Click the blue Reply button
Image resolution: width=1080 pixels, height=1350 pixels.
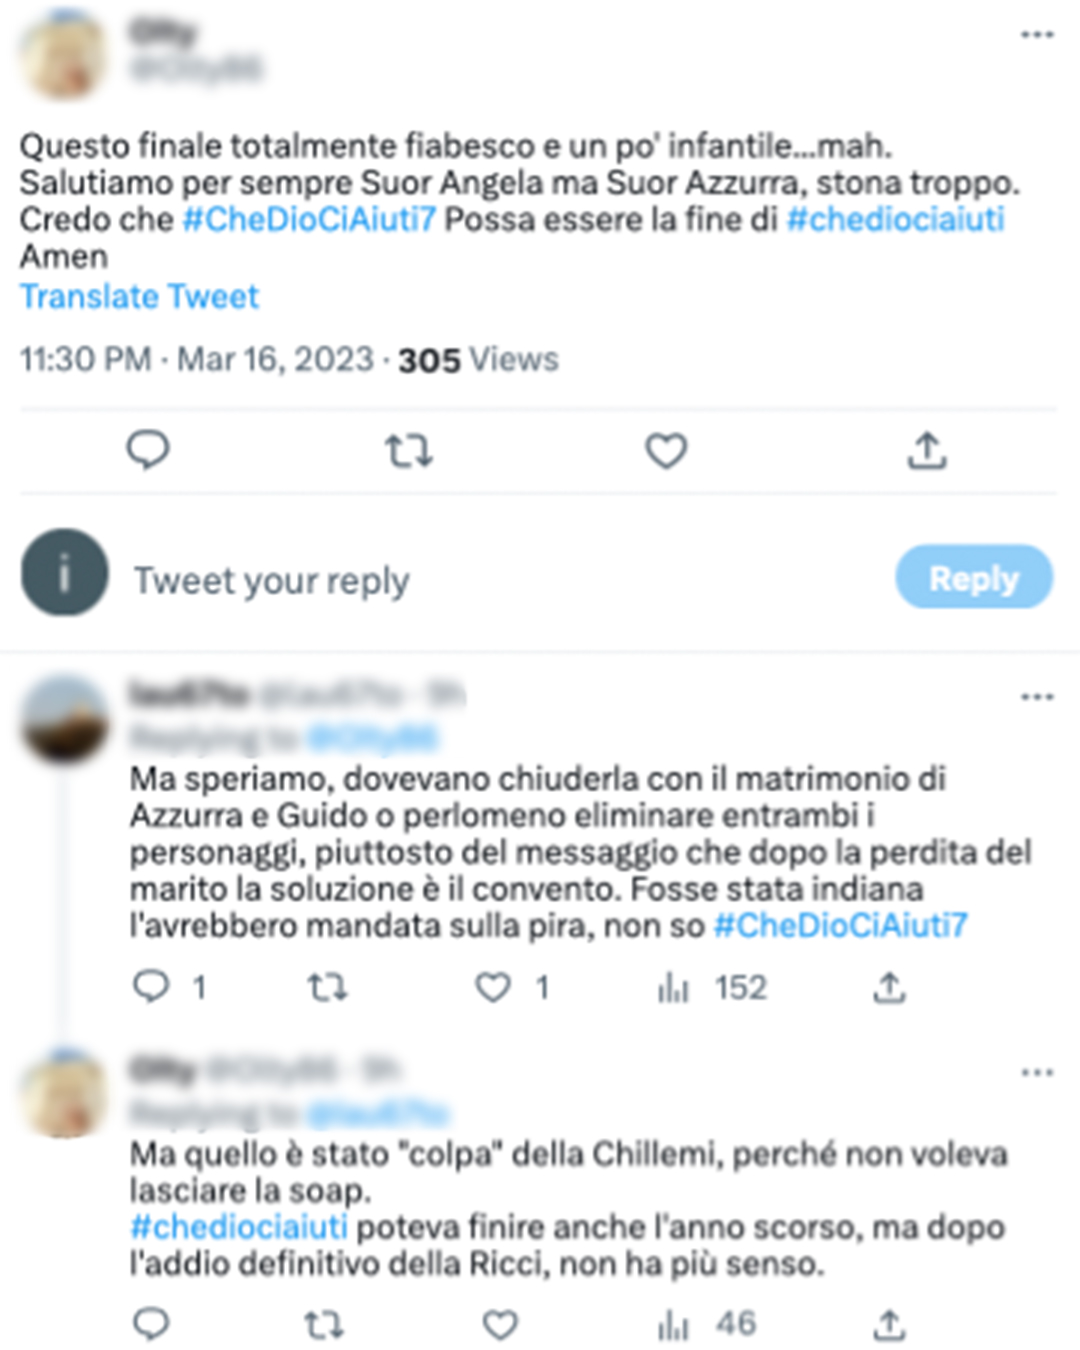(974, 577)
